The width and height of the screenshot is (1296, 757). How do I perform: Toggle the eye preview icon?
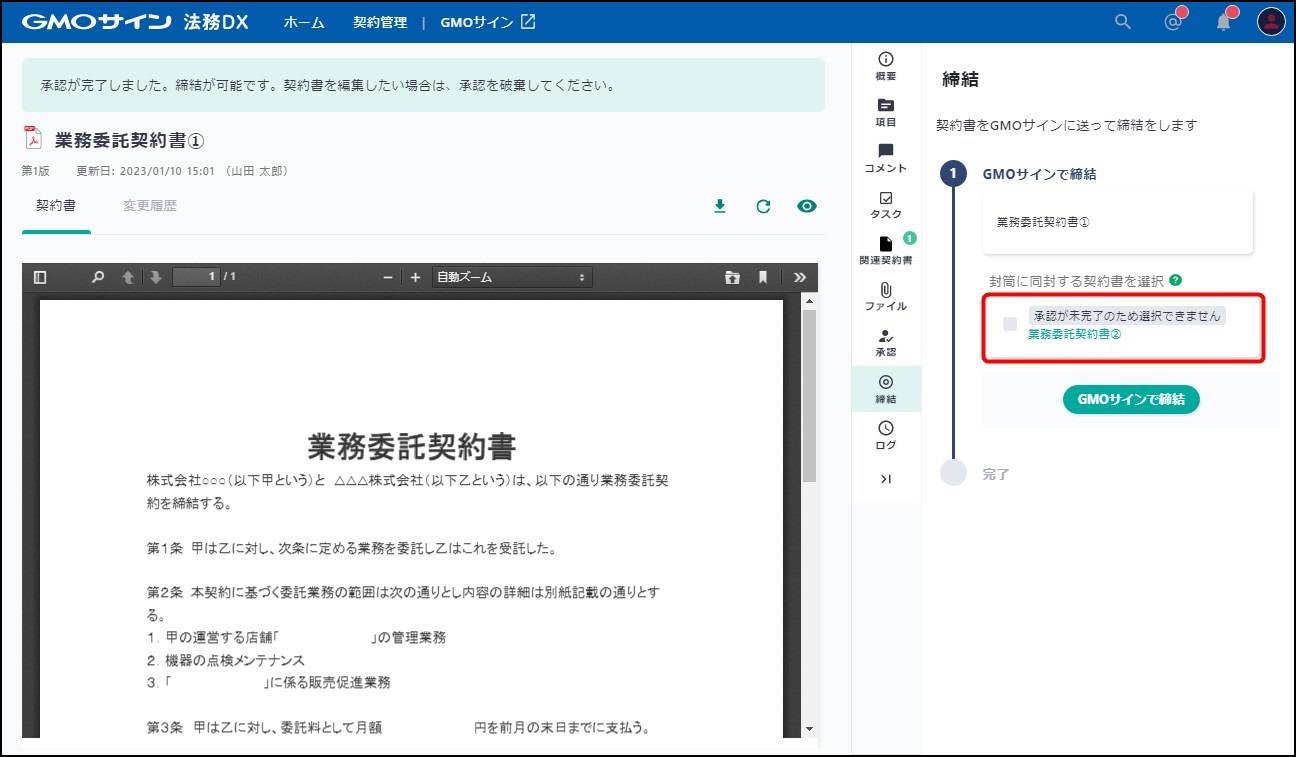(x=807, y=206)
